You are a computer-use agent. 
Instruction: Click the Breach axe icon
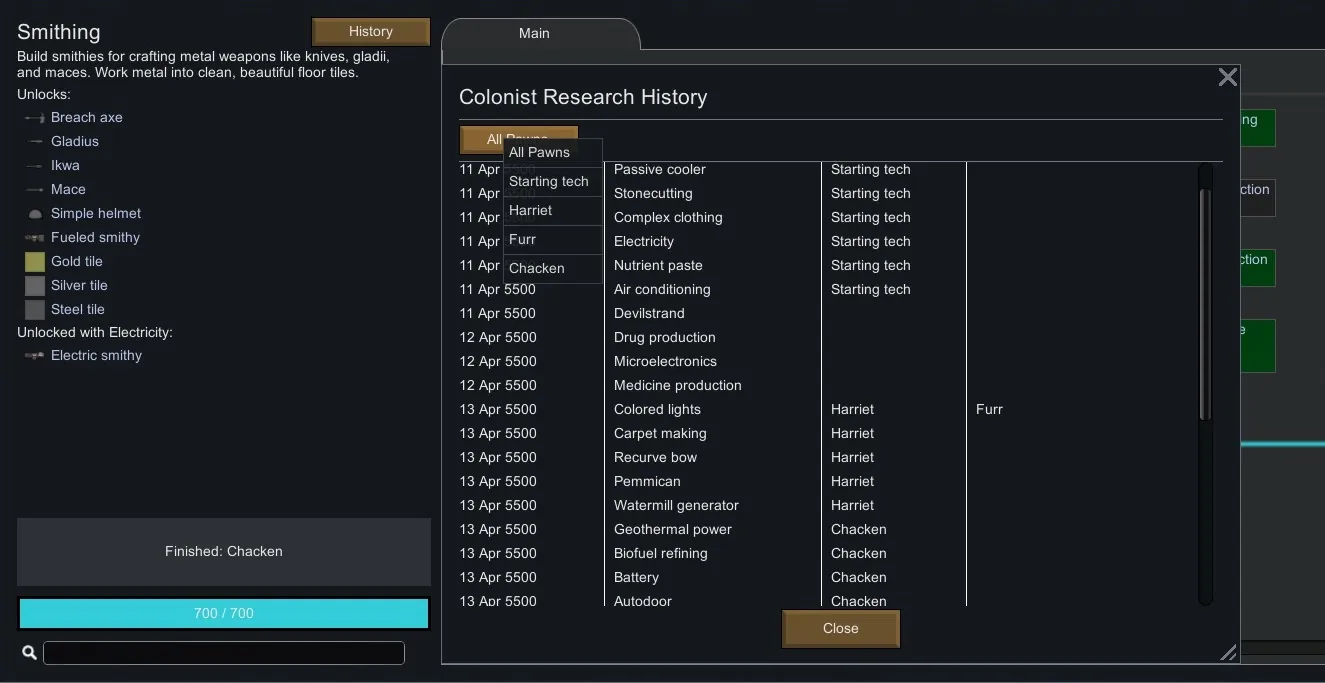pyautogui.click(x=35, y=118)
